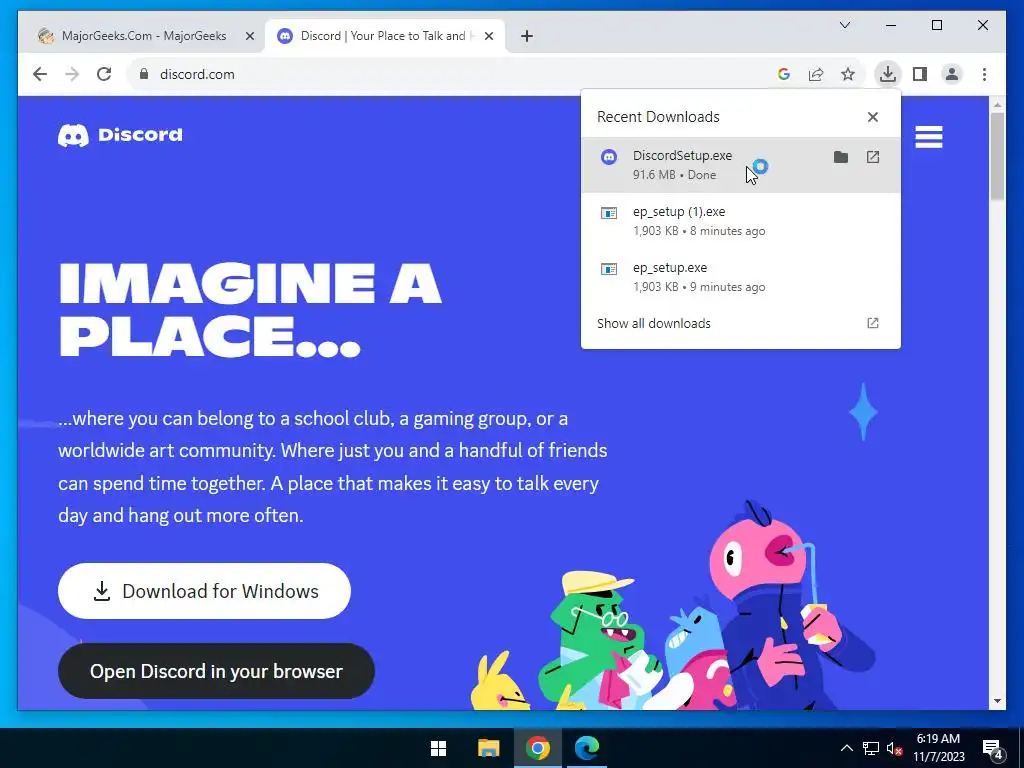Toggle the Chrome downloads button

tap(888, 74)
